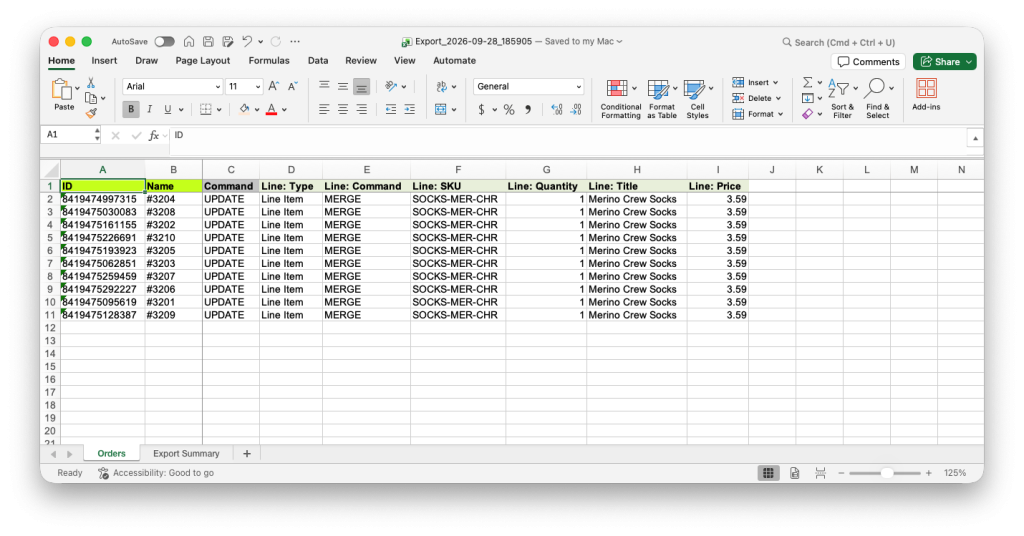Open Cell Styles gallery
This screenshot has width=1024, height=536.
tap(697, 99)
